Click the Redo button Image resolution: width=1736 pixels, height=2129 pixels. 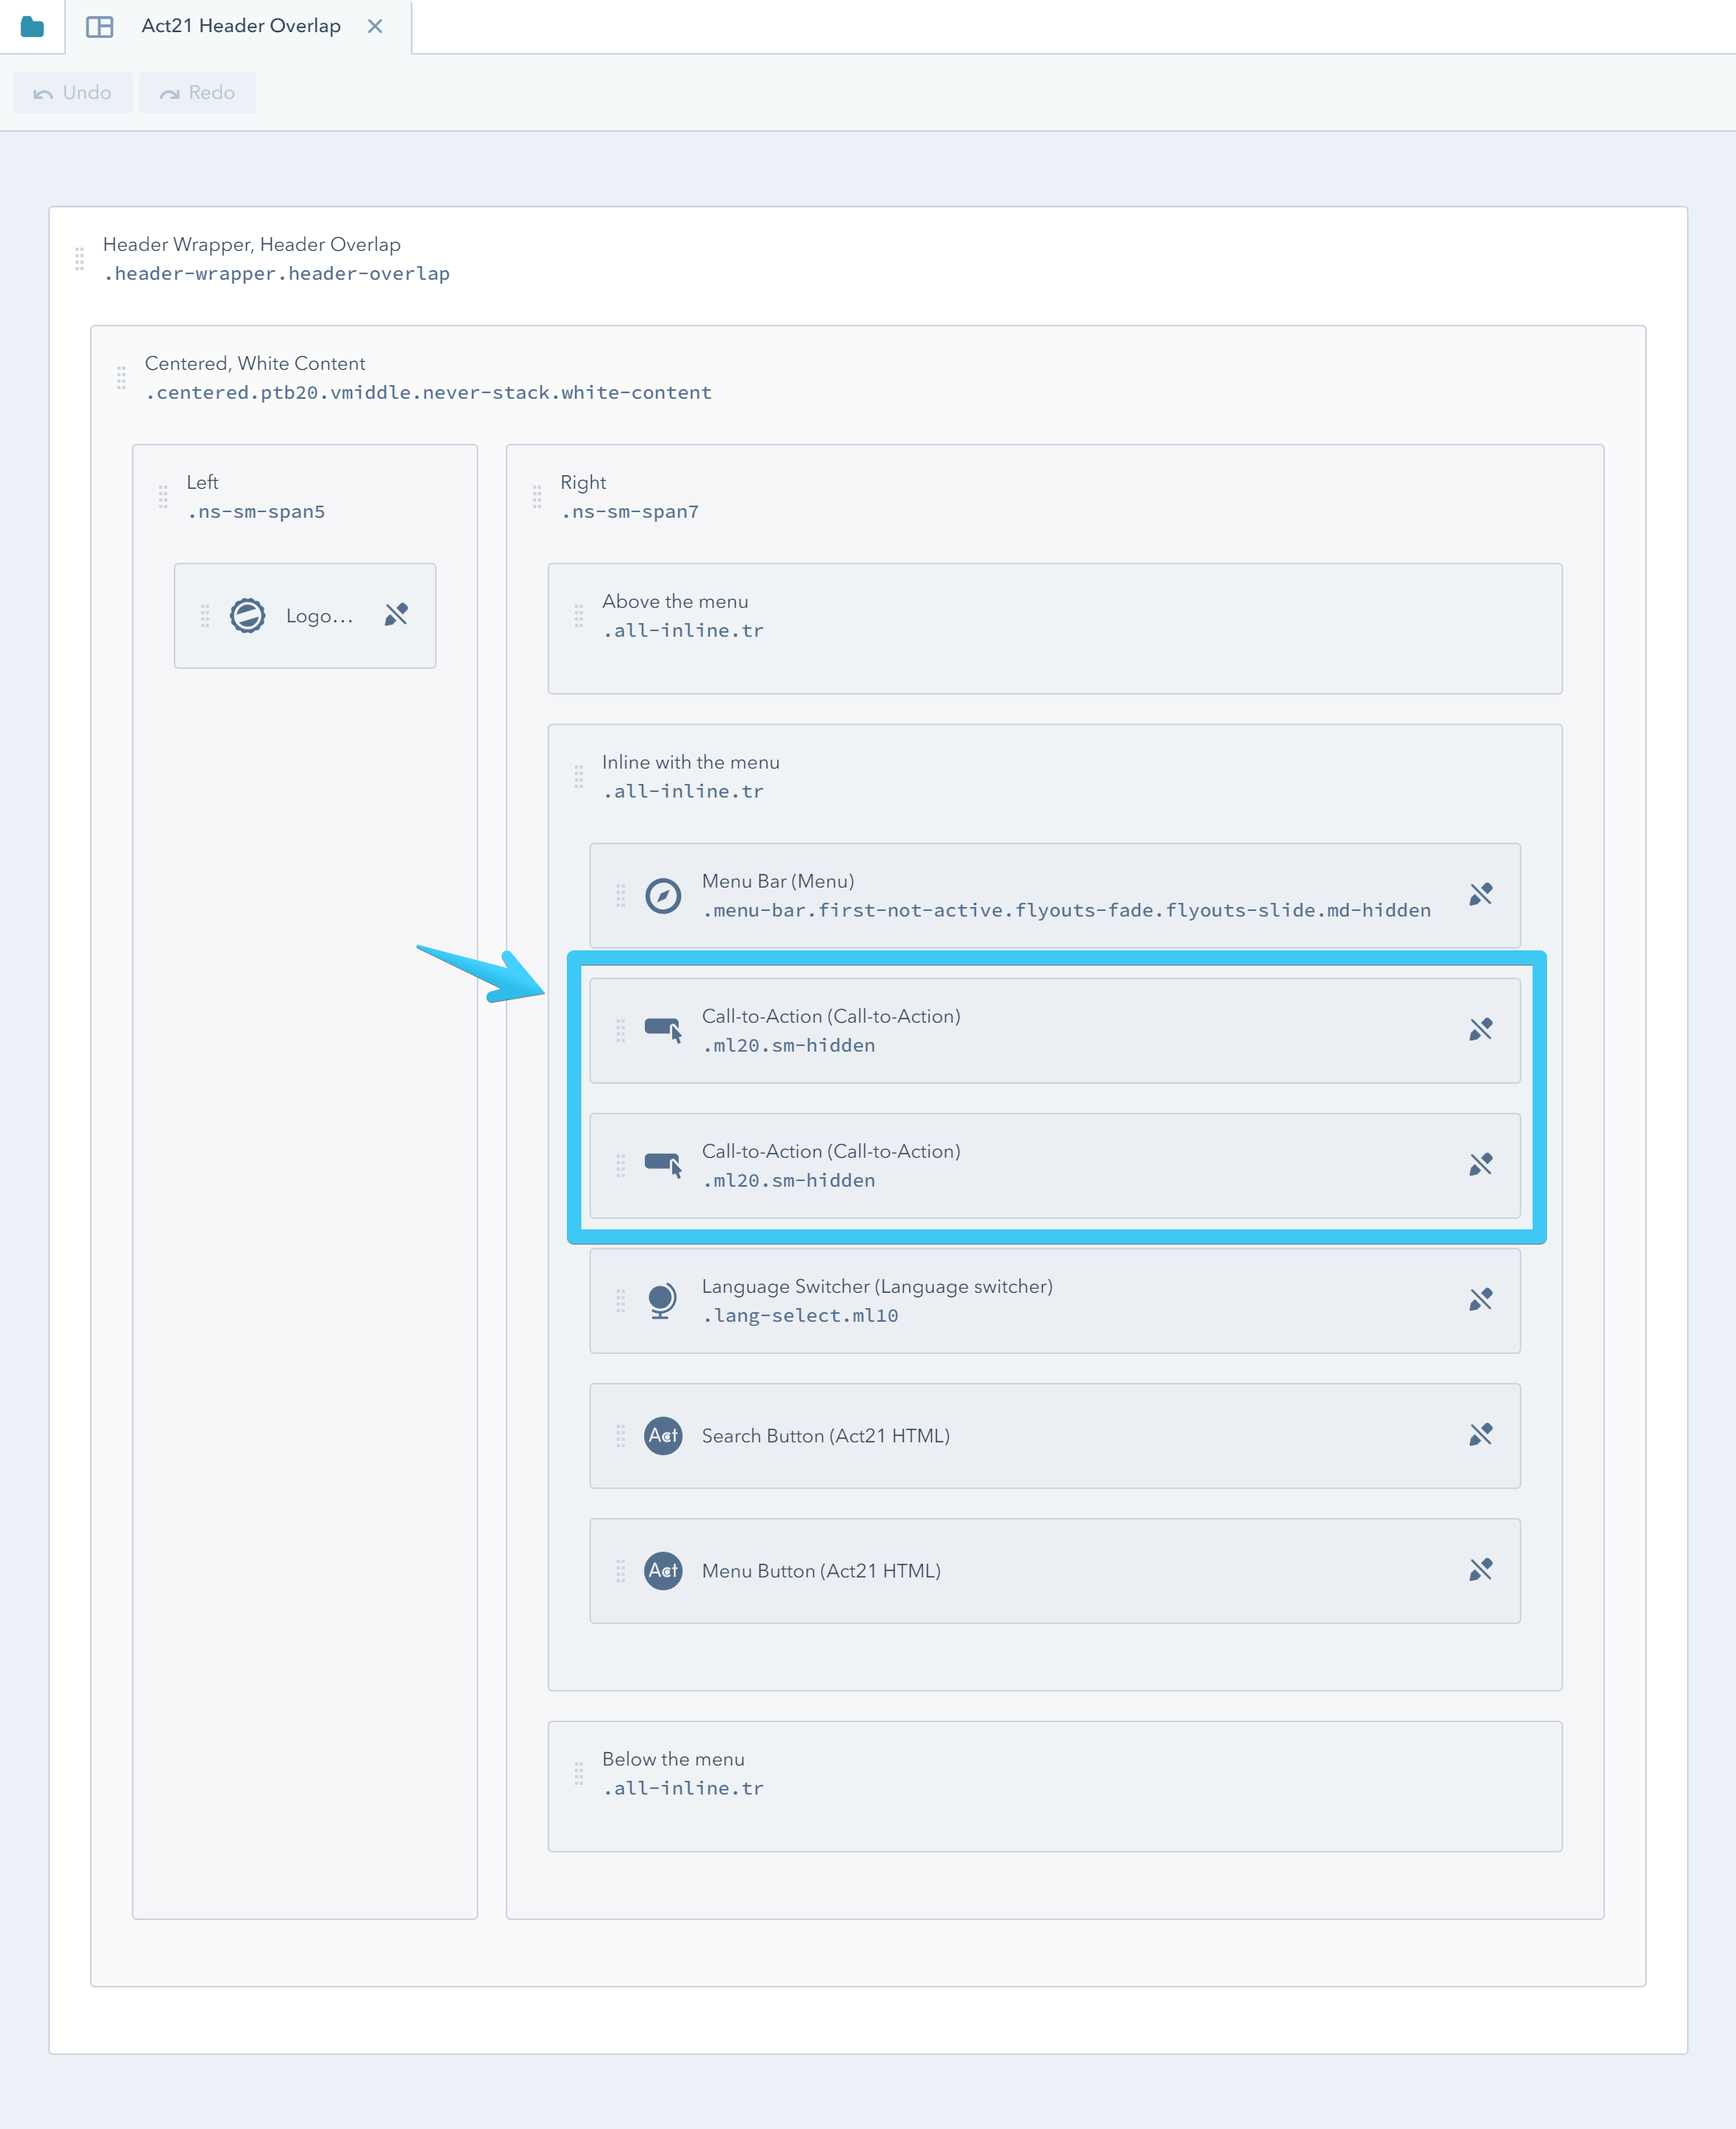pos(197,92)
